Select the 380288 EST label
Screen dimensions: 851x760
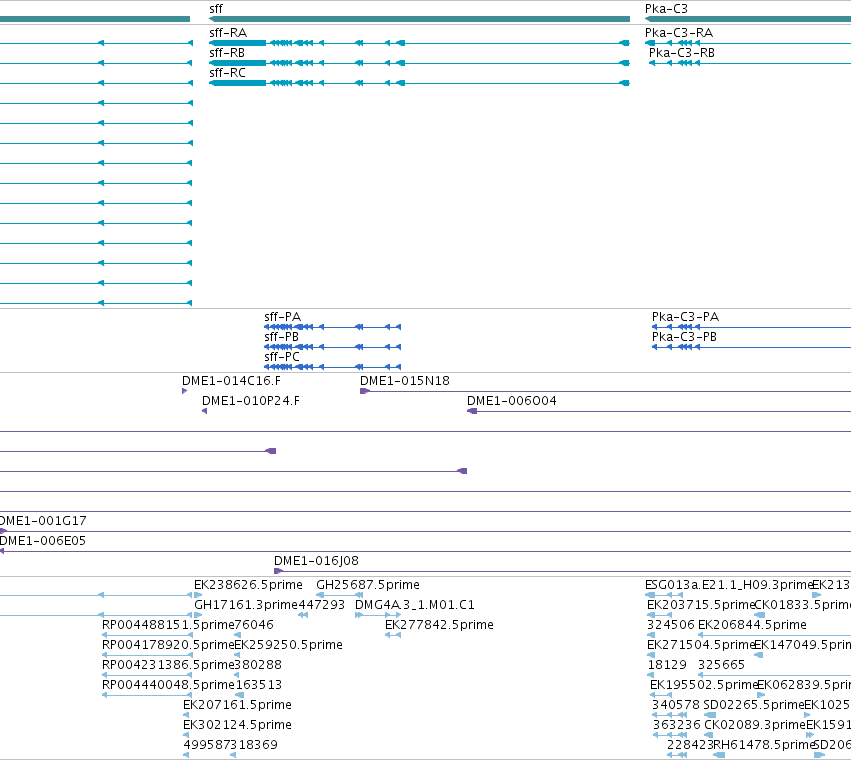click(258, 666)
